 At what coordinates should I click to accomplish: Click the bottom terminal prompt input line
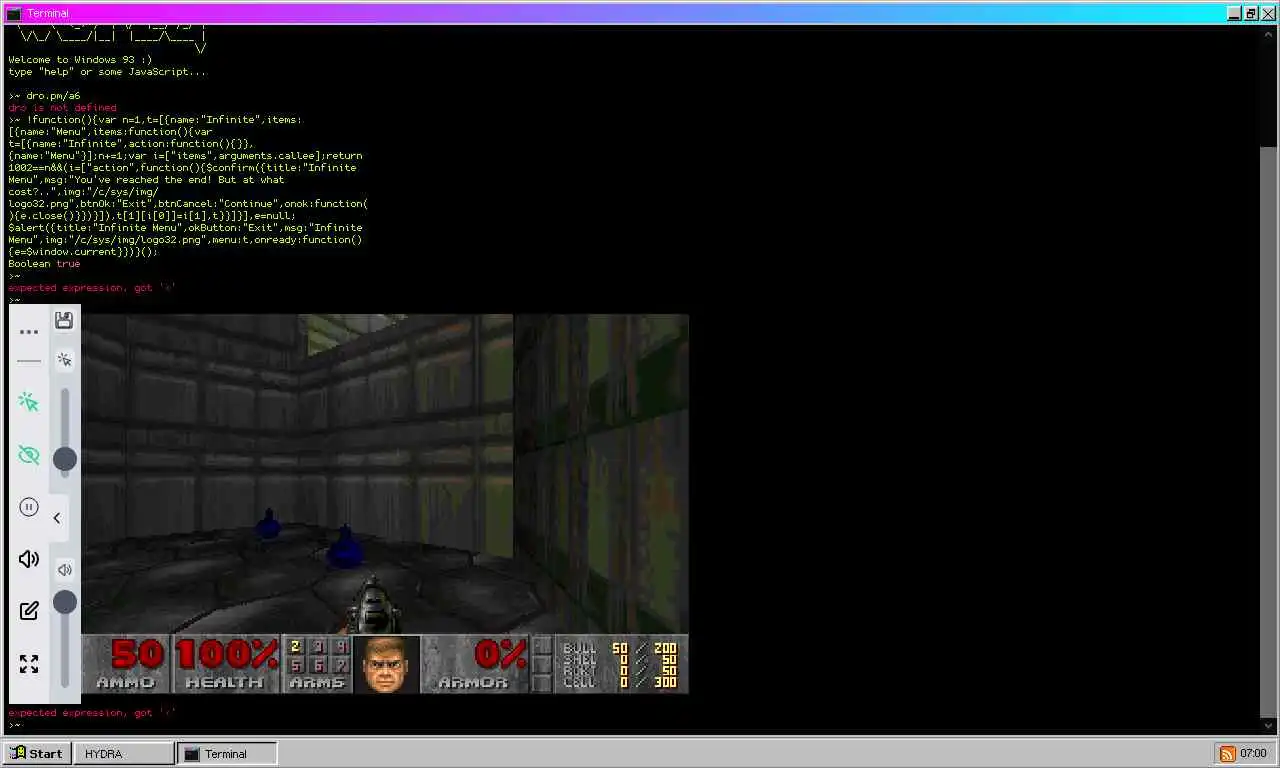[634, 725]
